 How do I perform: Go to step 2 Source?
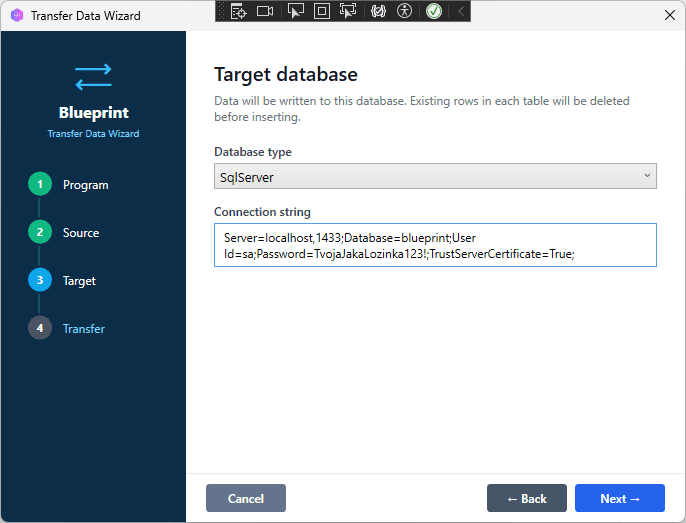64,232
